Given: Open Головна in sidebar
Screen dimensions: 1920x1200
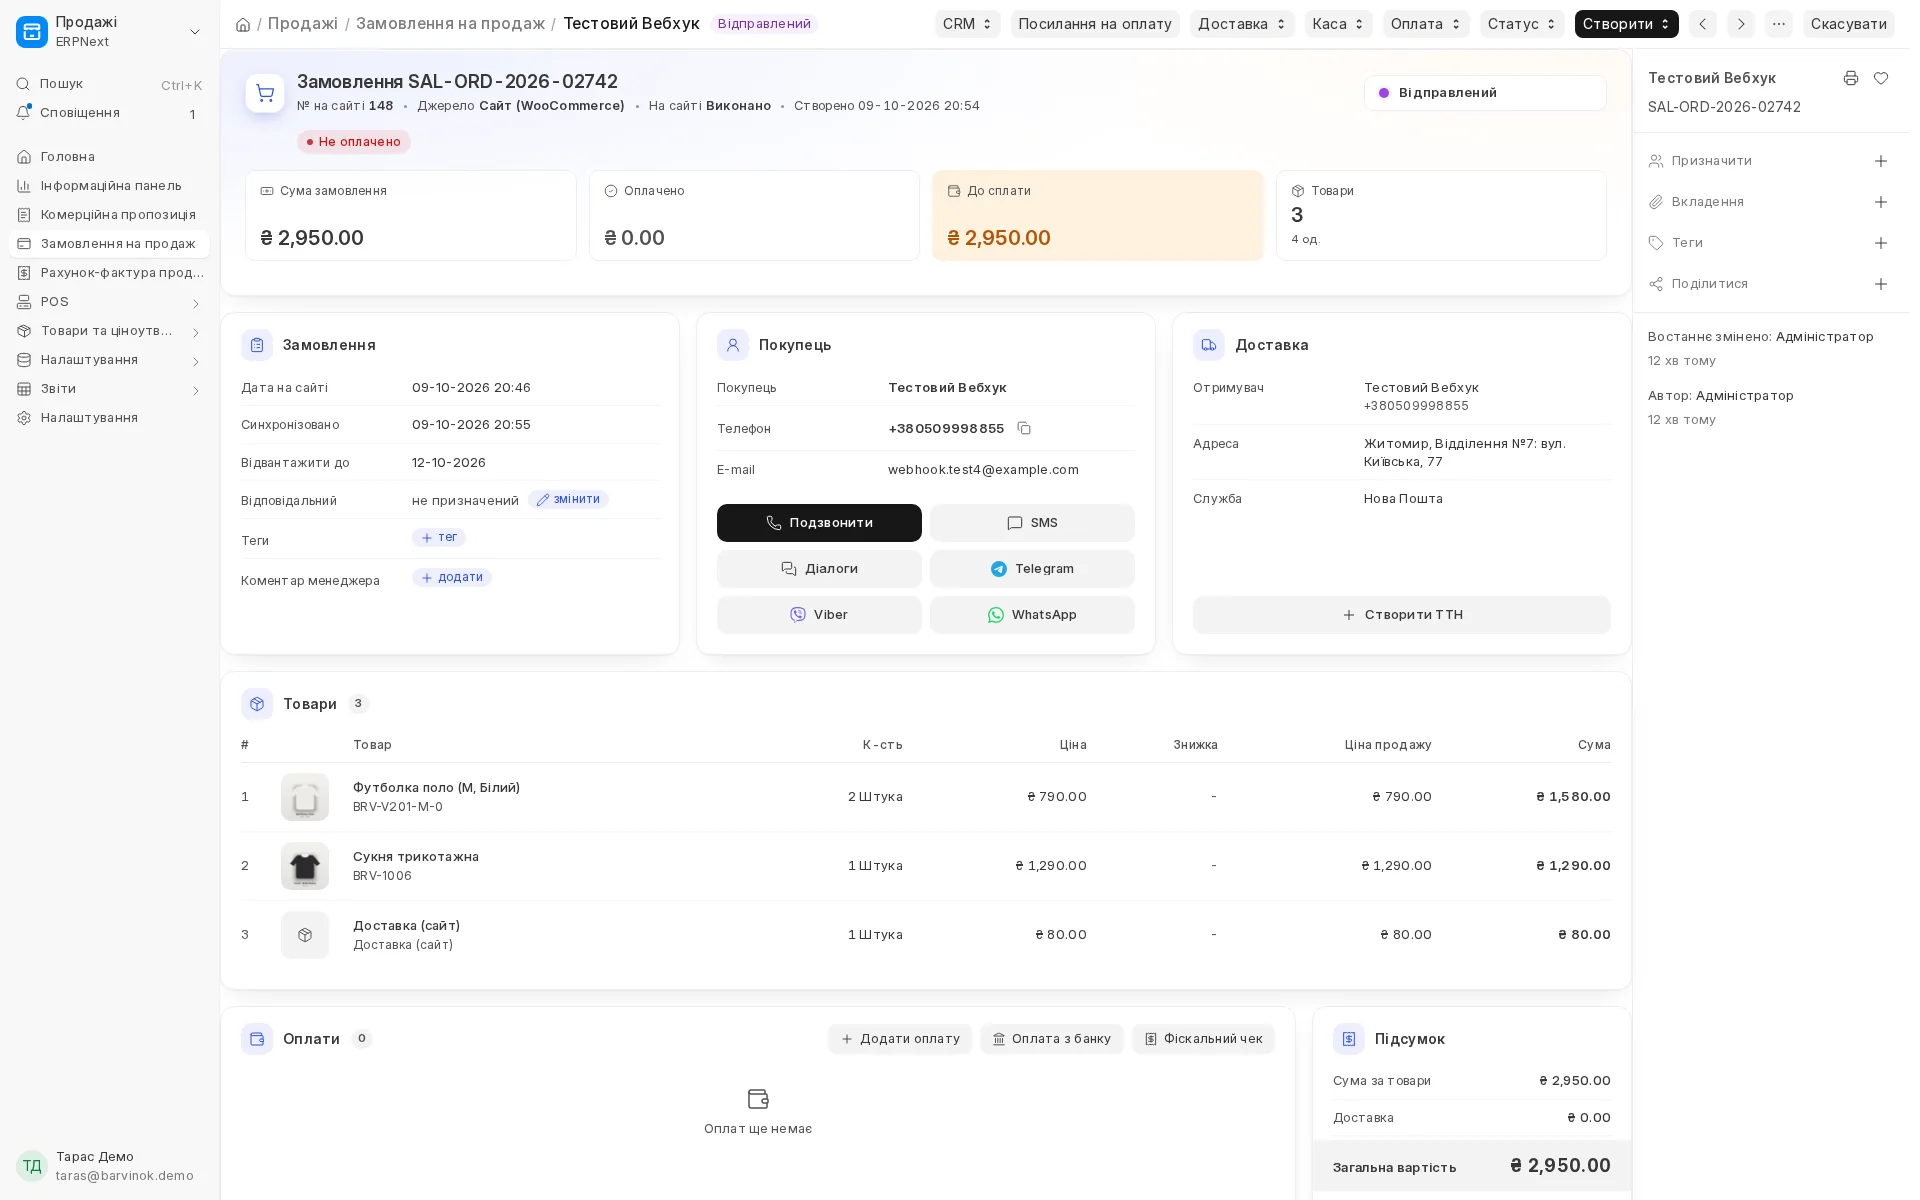Looking at the screenshot, I should click(x=109, y=157).
